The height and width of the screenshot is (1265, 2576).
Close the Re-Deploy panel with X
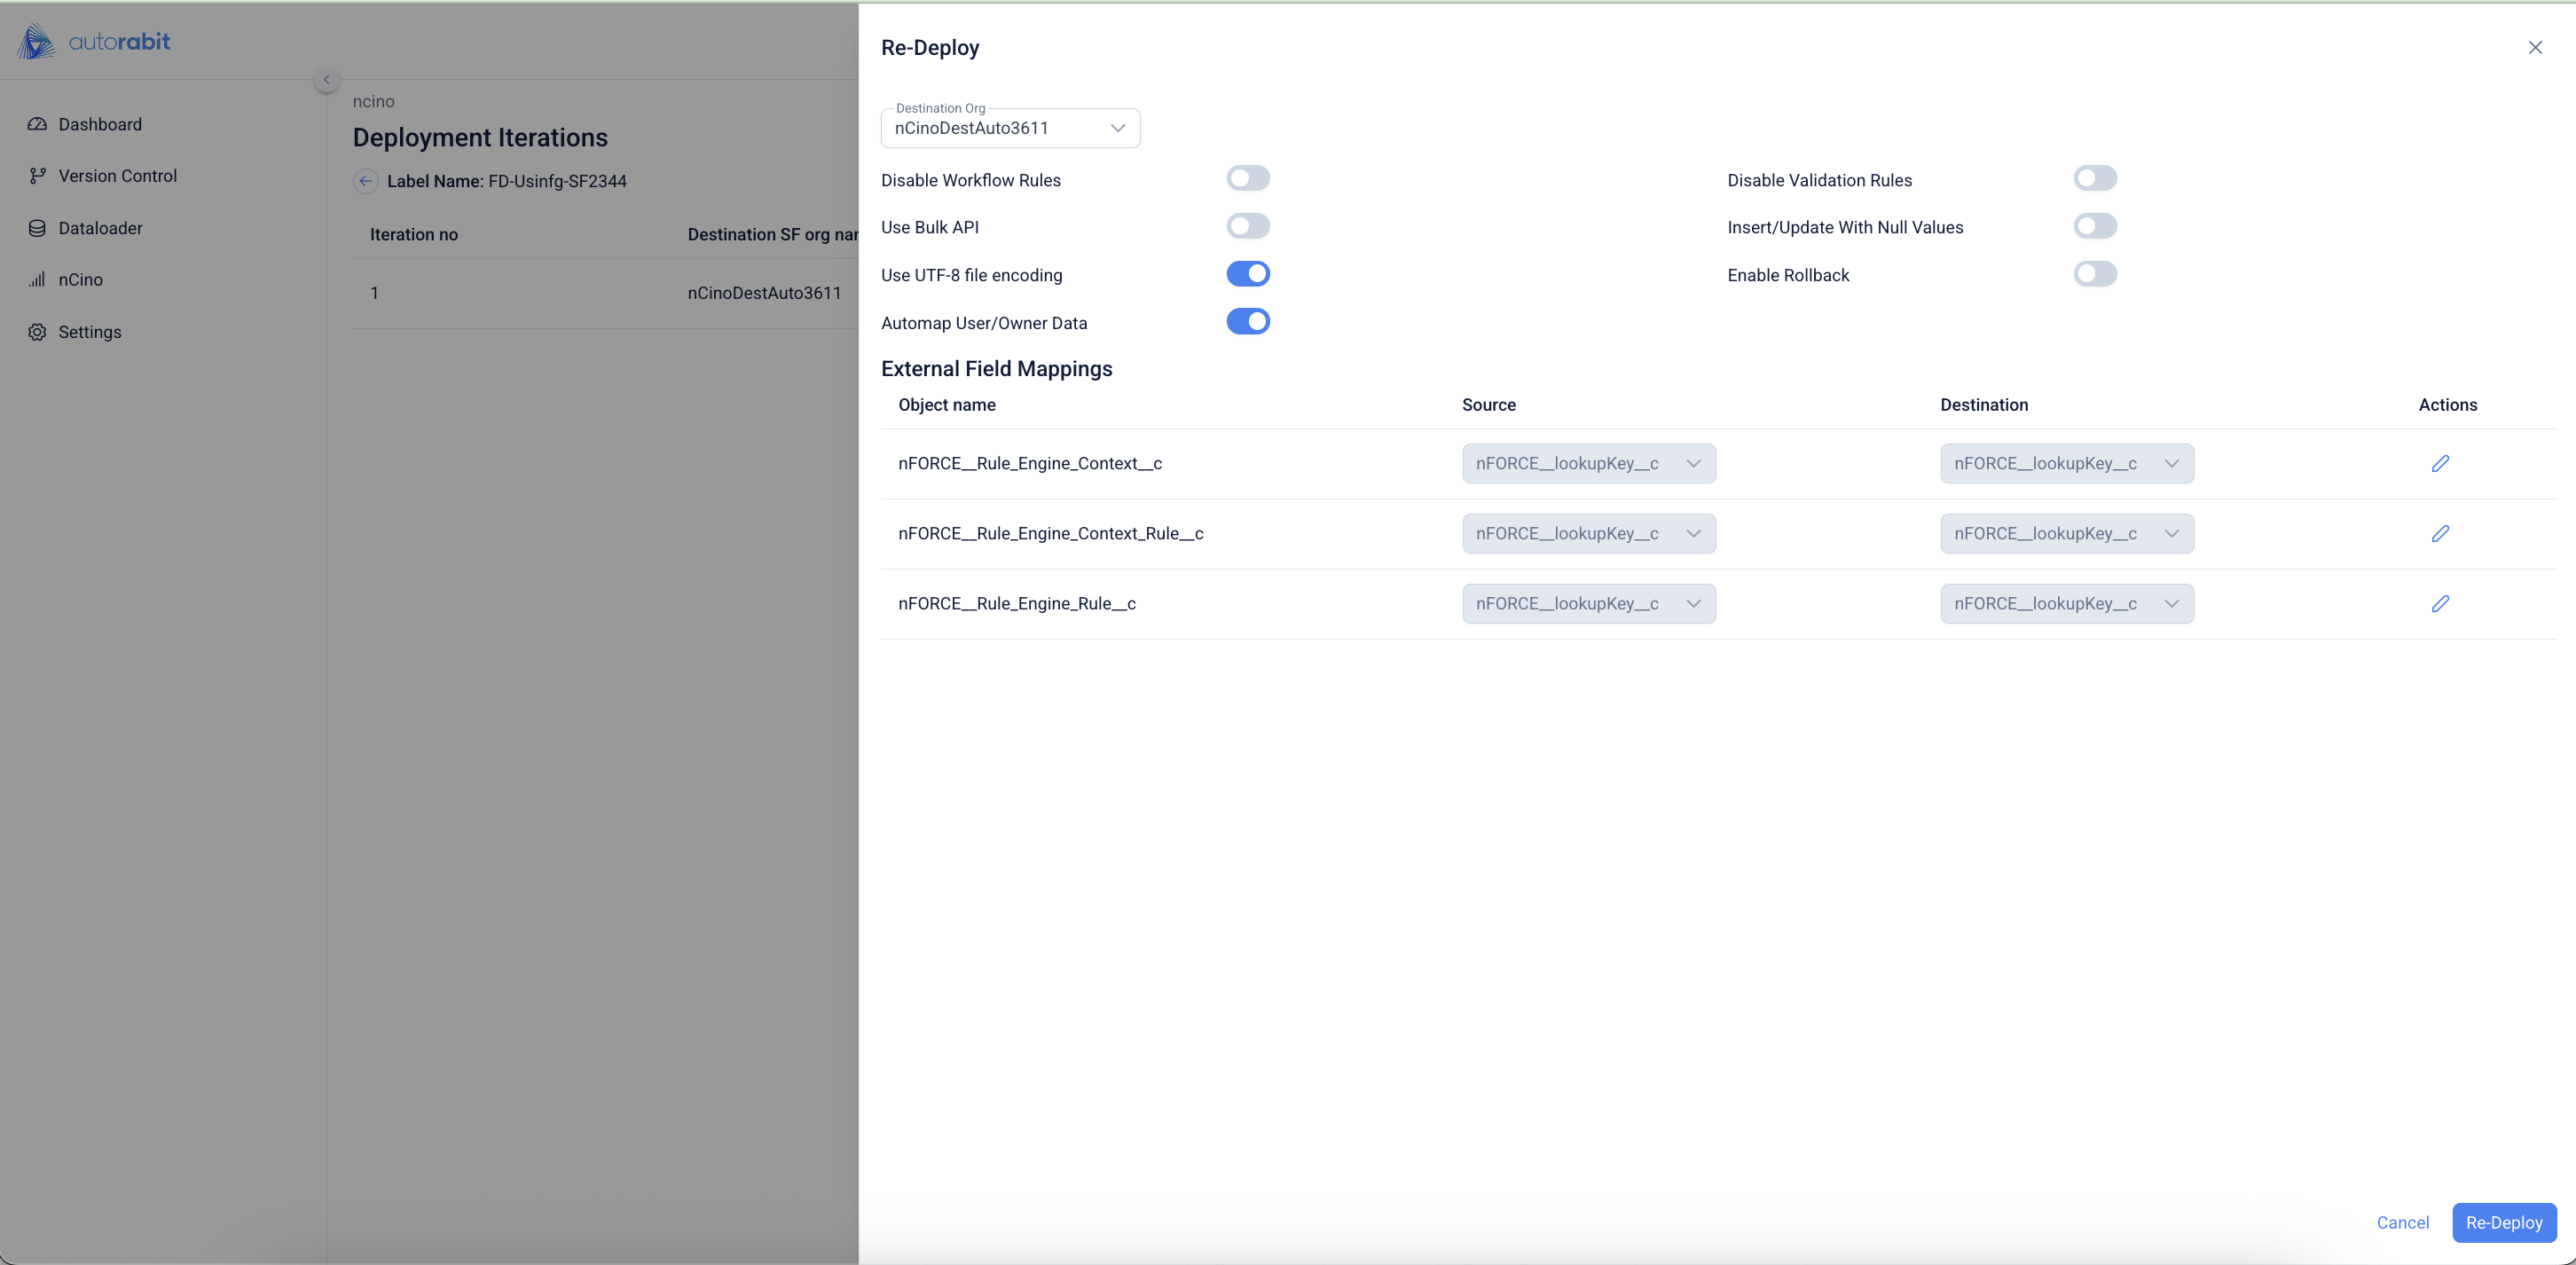[x=2535, y=47]
